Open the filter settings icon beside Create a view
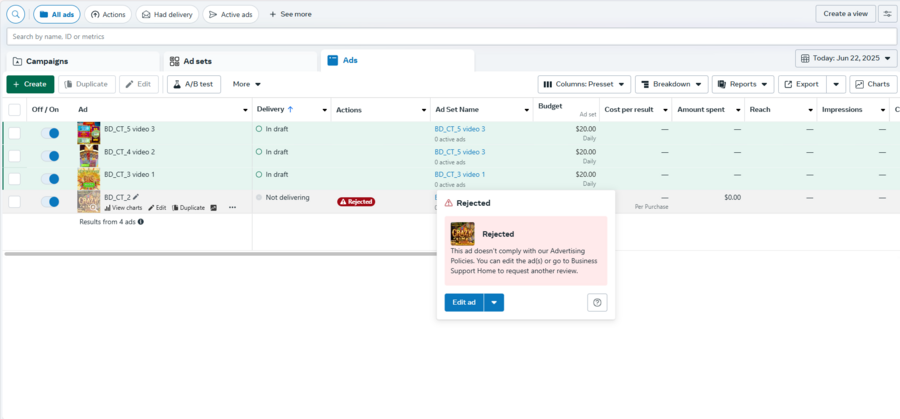The width and height of the screenshot is (900, 419). [886, 14]
